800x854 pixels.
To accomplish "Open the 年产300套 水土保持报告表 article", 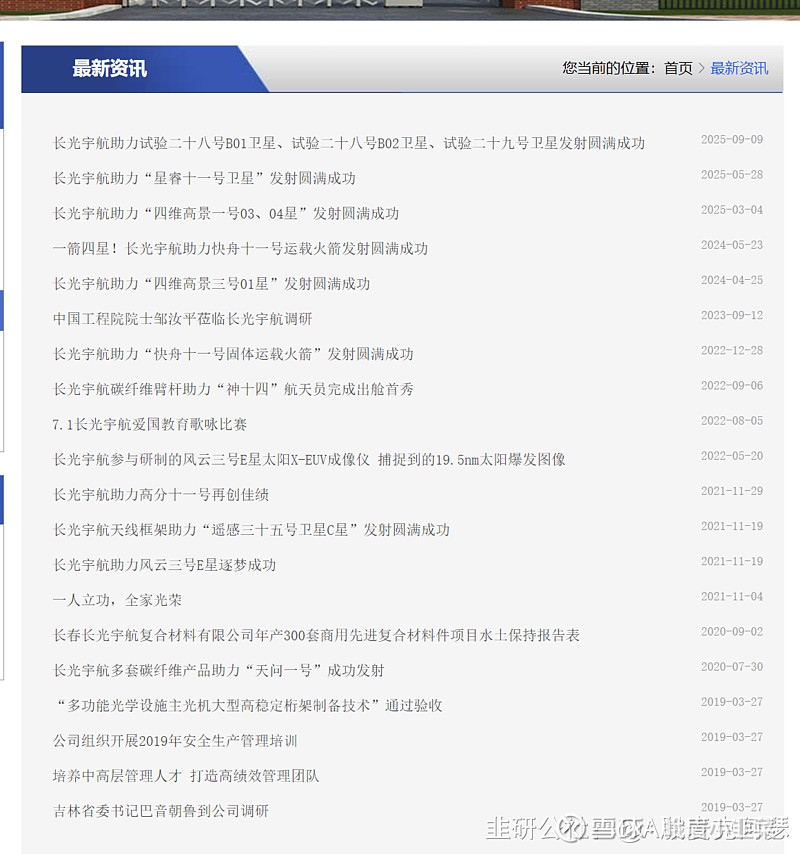I will 316,635.
